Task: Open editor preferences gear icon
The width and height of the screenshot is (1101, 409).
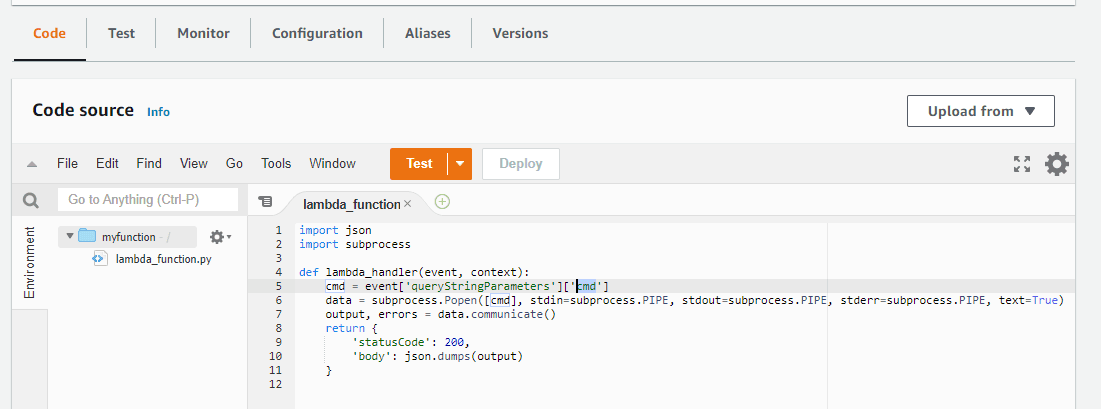Action: [1057, 164]
